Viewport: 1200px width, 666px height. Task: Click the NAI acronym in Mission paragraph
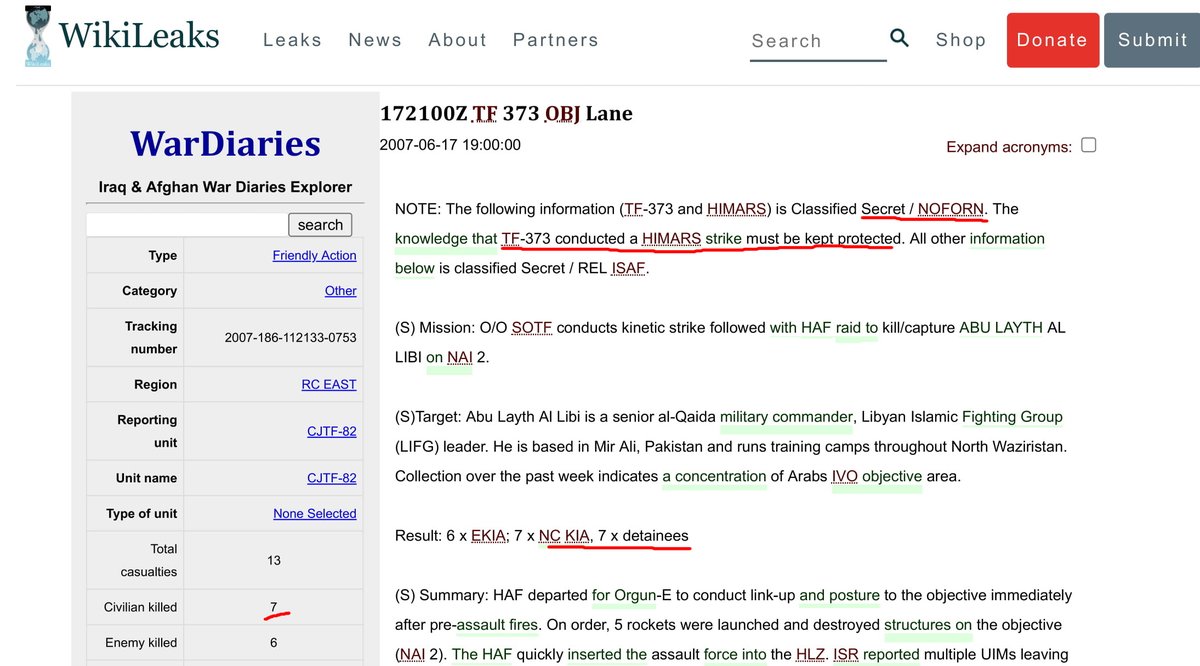point(460,357)
